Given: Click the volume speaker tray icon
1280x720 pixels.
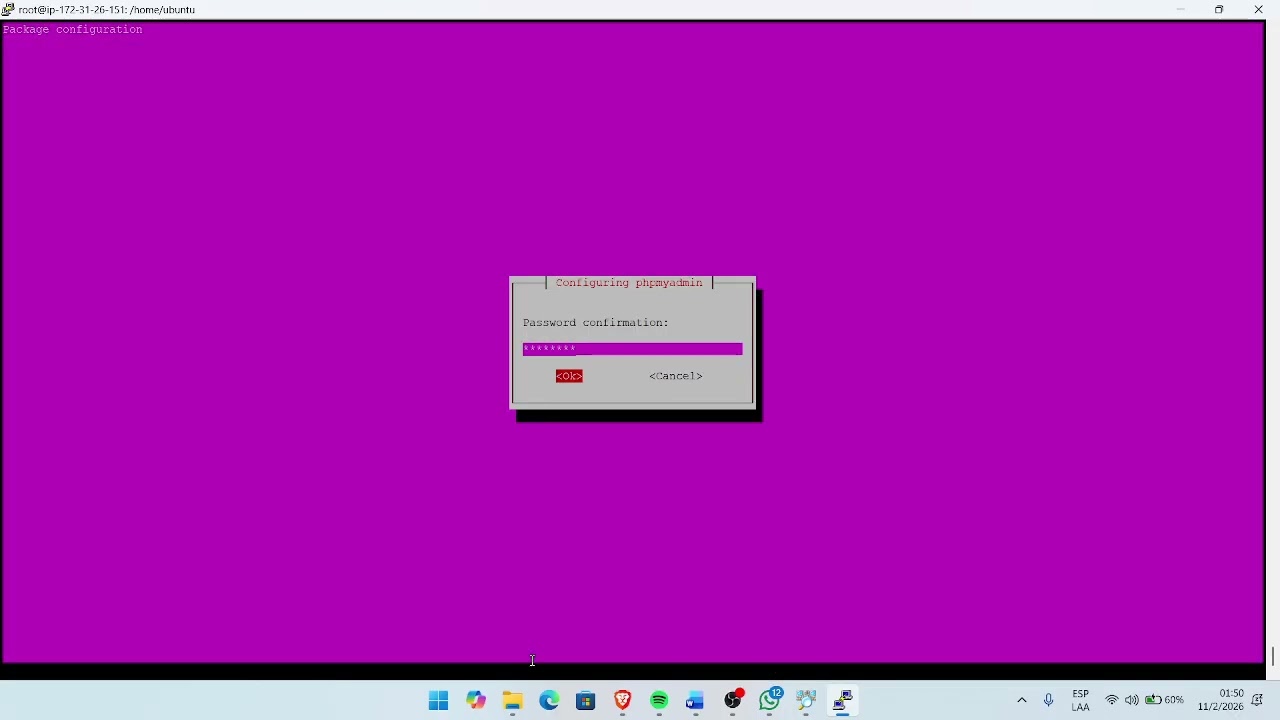Looking at the screenshot, I should 1131,701.
